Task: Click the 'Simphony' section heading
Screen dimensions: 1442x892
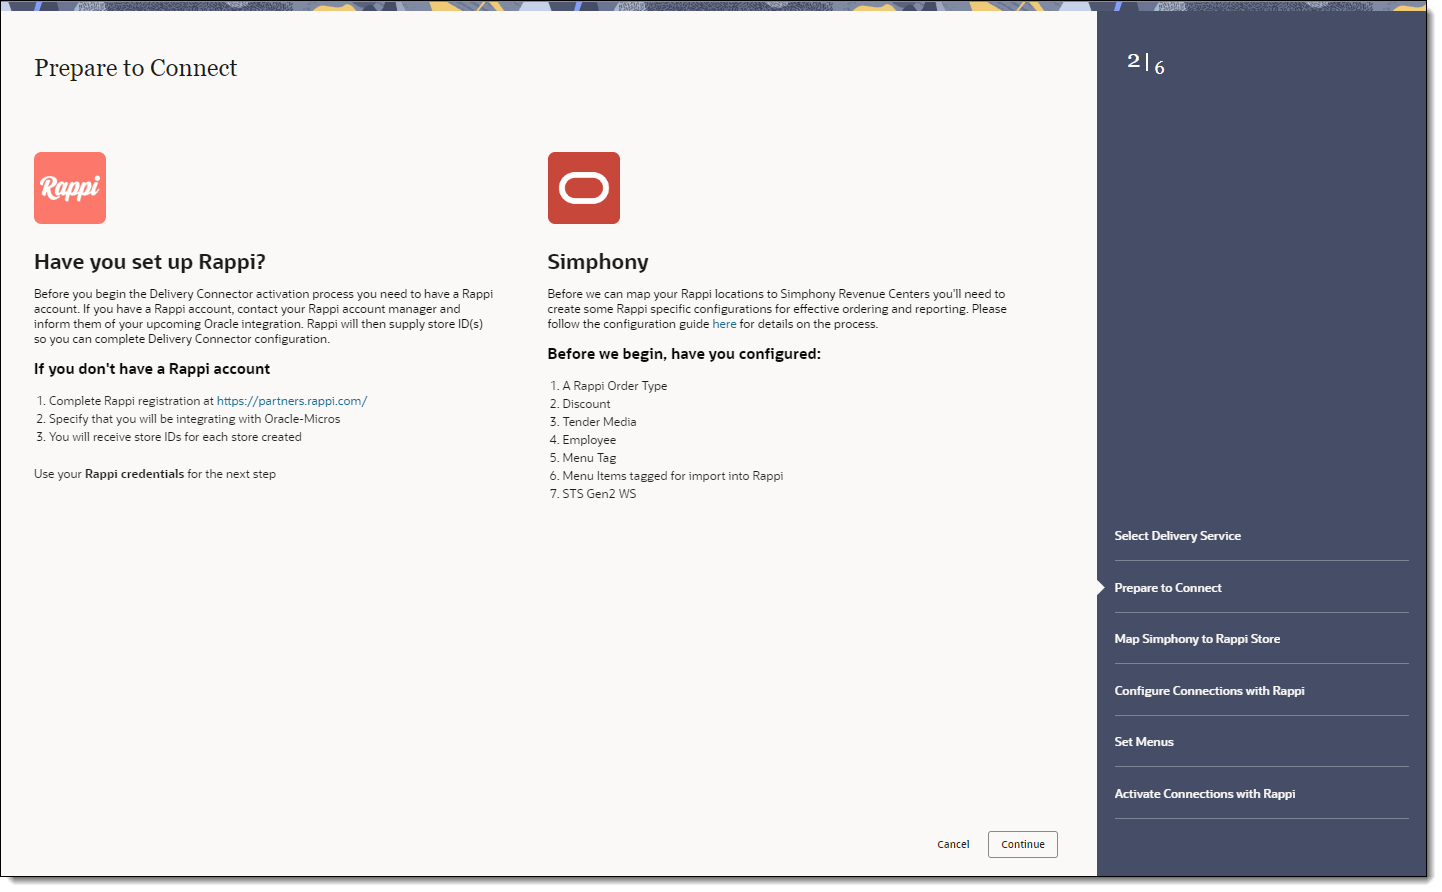Action: pos(598,262)
